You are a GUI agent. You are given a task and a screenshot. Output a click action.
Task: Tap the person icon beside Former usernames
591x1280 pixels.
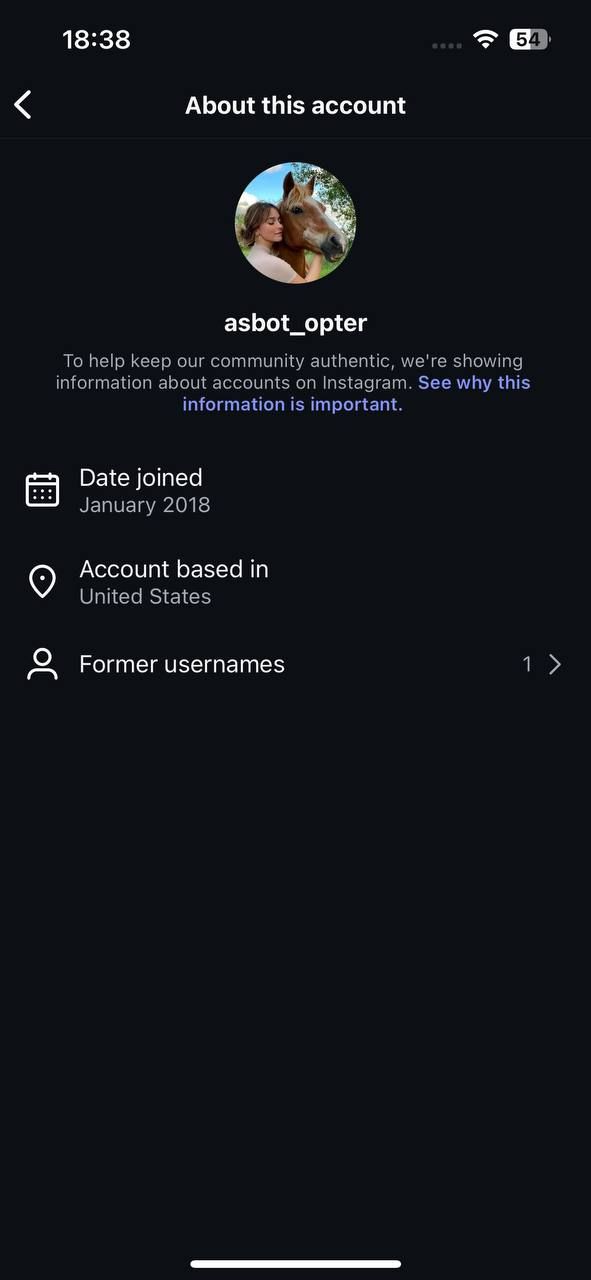[42, 664]
